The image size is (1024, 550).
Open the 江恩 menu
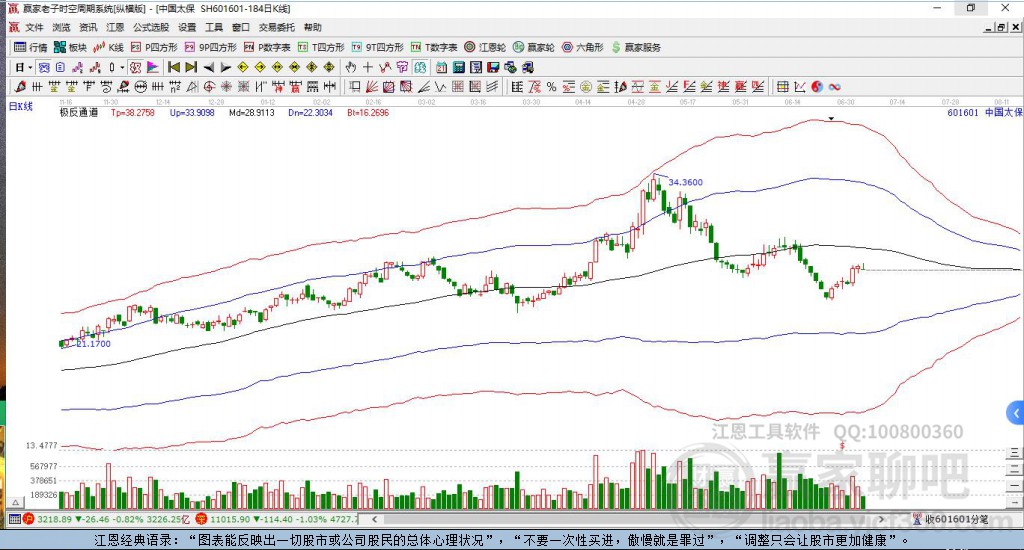pos(115,27)
